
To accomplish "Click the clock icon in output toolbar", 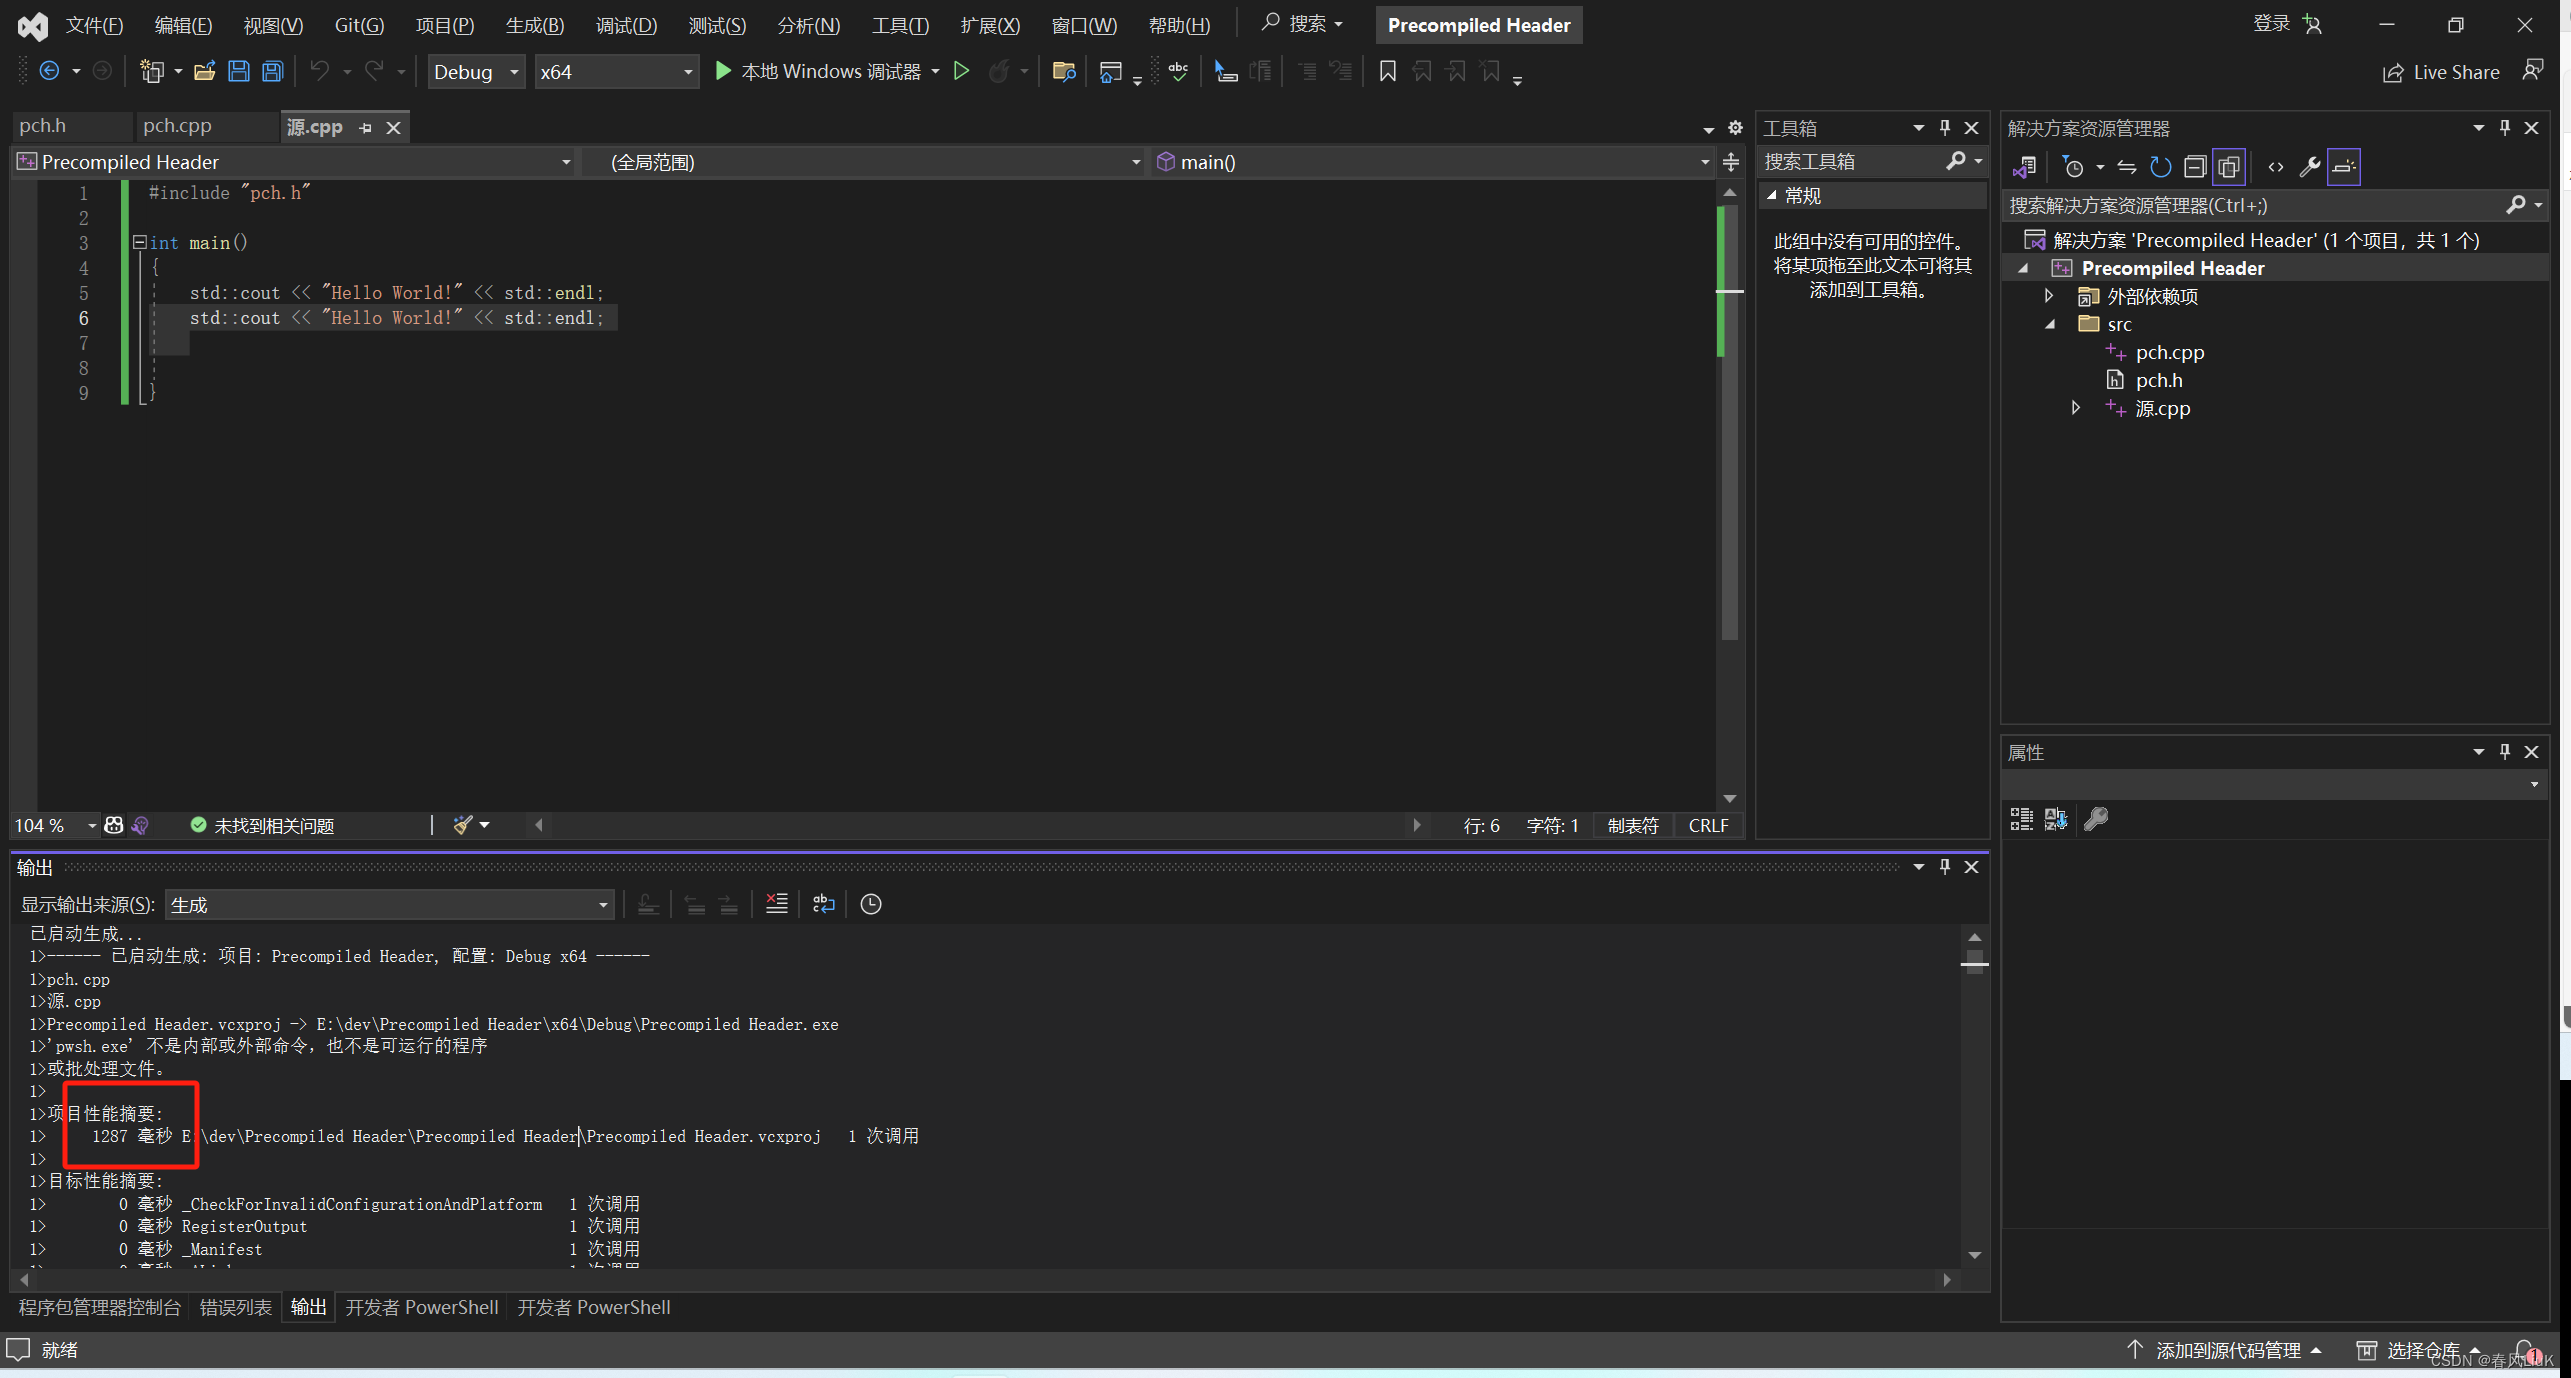I will (x=871, y=904).
